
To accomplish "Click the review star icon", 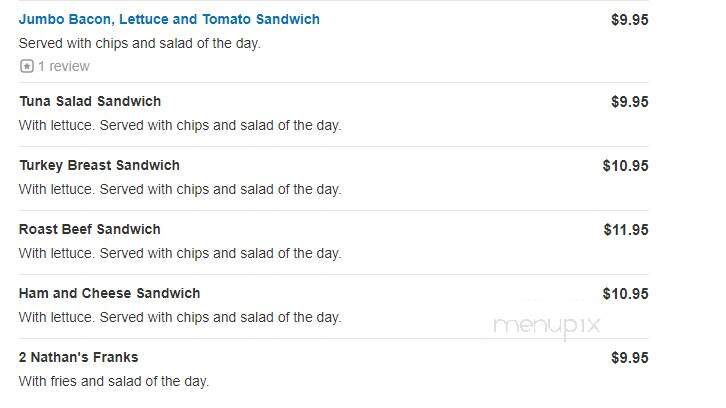I will pyautogui.click(x=27, y=66).
